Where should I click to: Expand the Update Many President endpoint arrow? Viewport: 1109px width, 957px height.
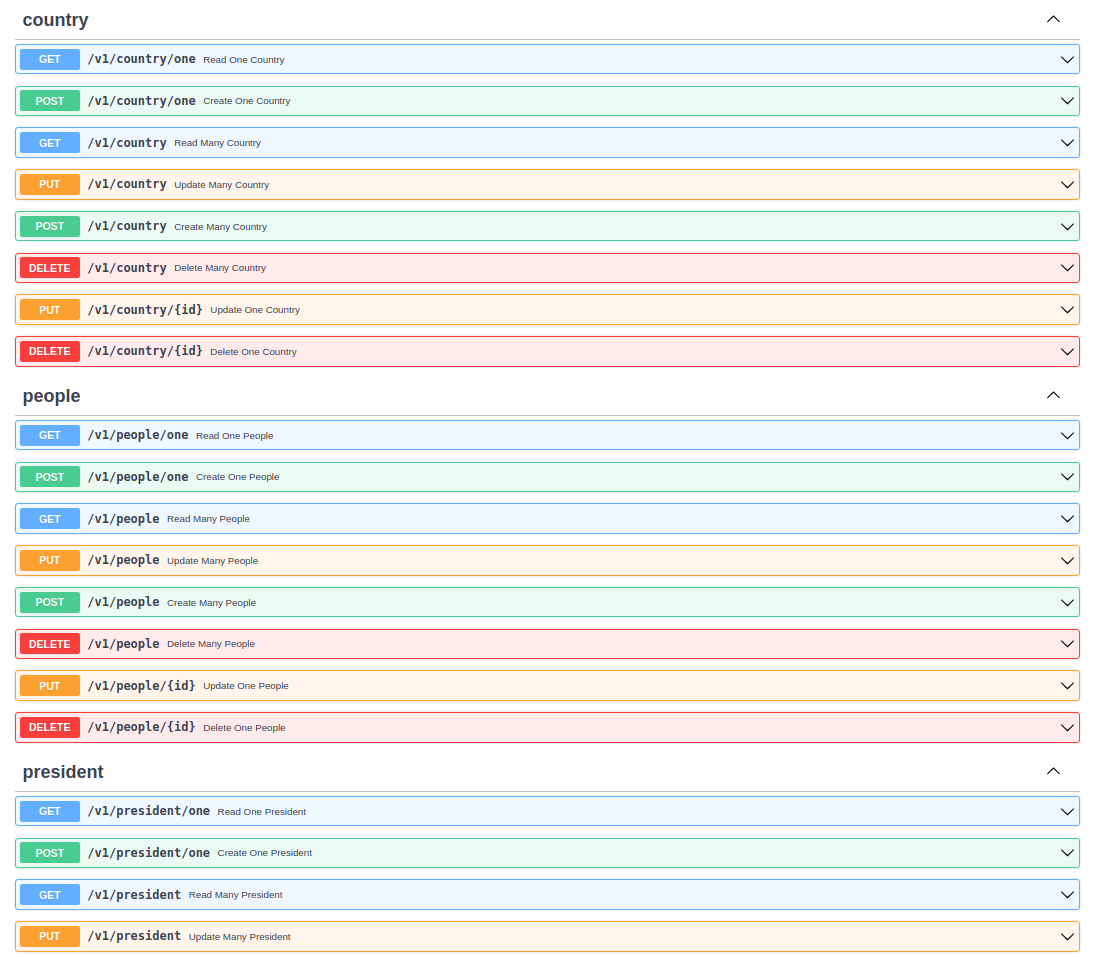pos(1067,936)
